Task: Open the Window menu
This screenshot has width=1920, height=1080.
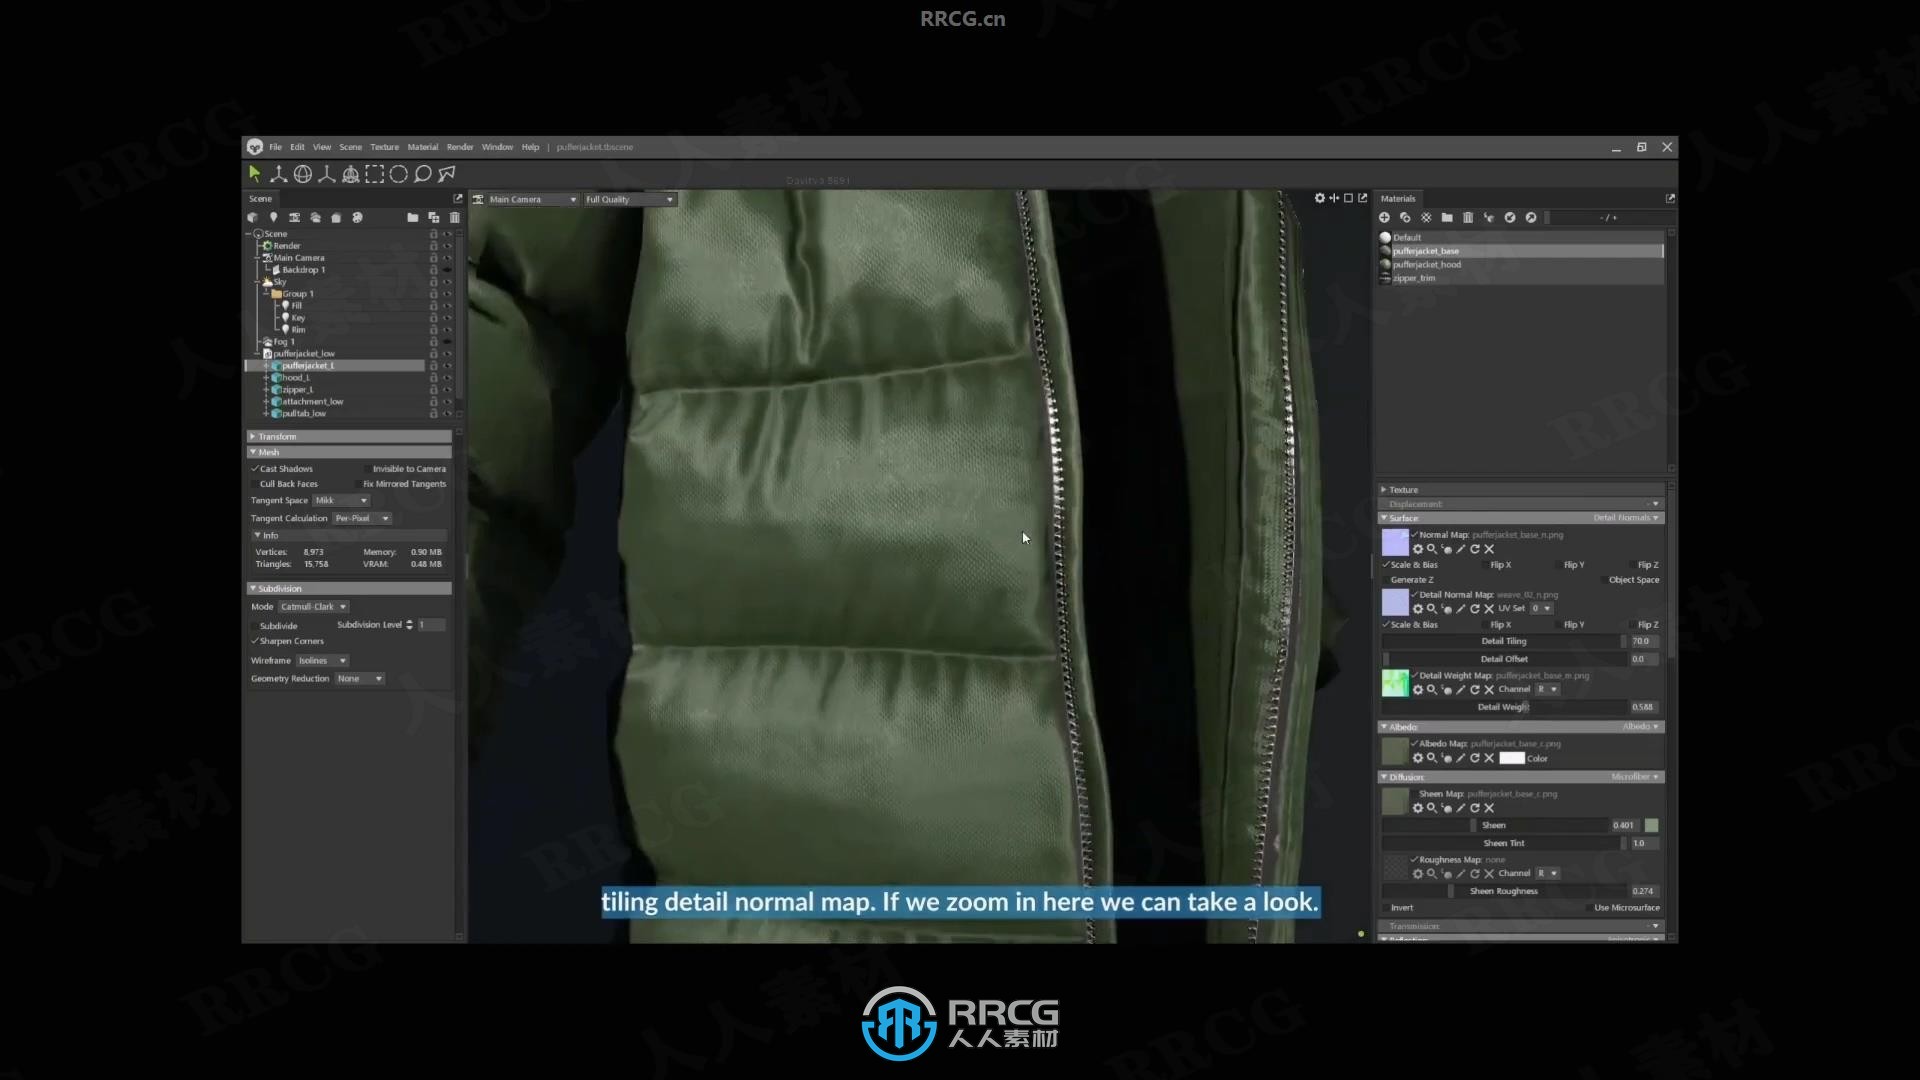Action: tap(497, 147)
